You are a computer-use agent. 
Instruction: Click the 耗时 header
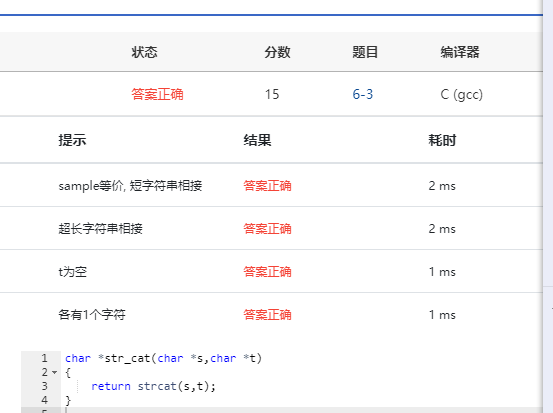442,140
